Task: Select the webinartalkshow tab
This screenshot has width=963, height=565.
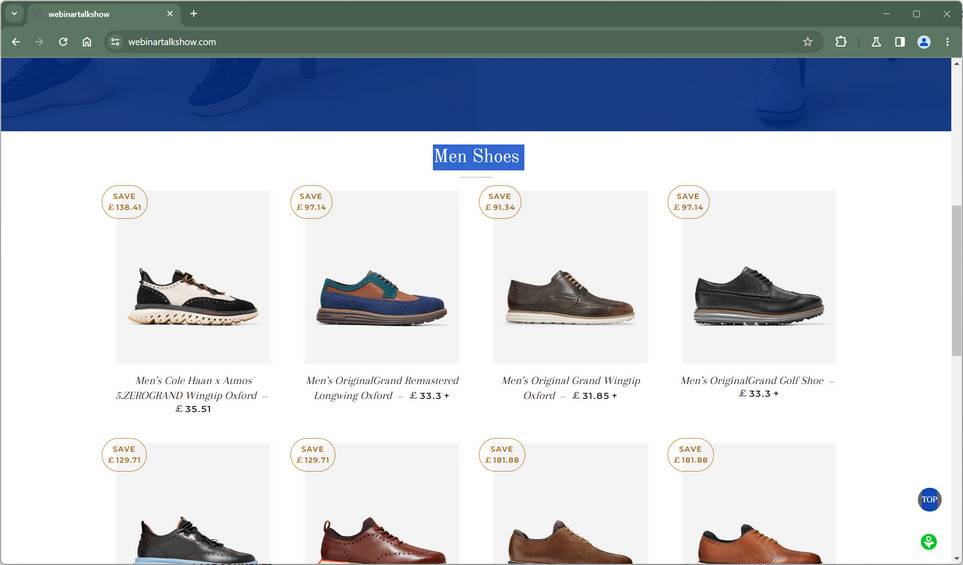Action: (x=103, y=14)
